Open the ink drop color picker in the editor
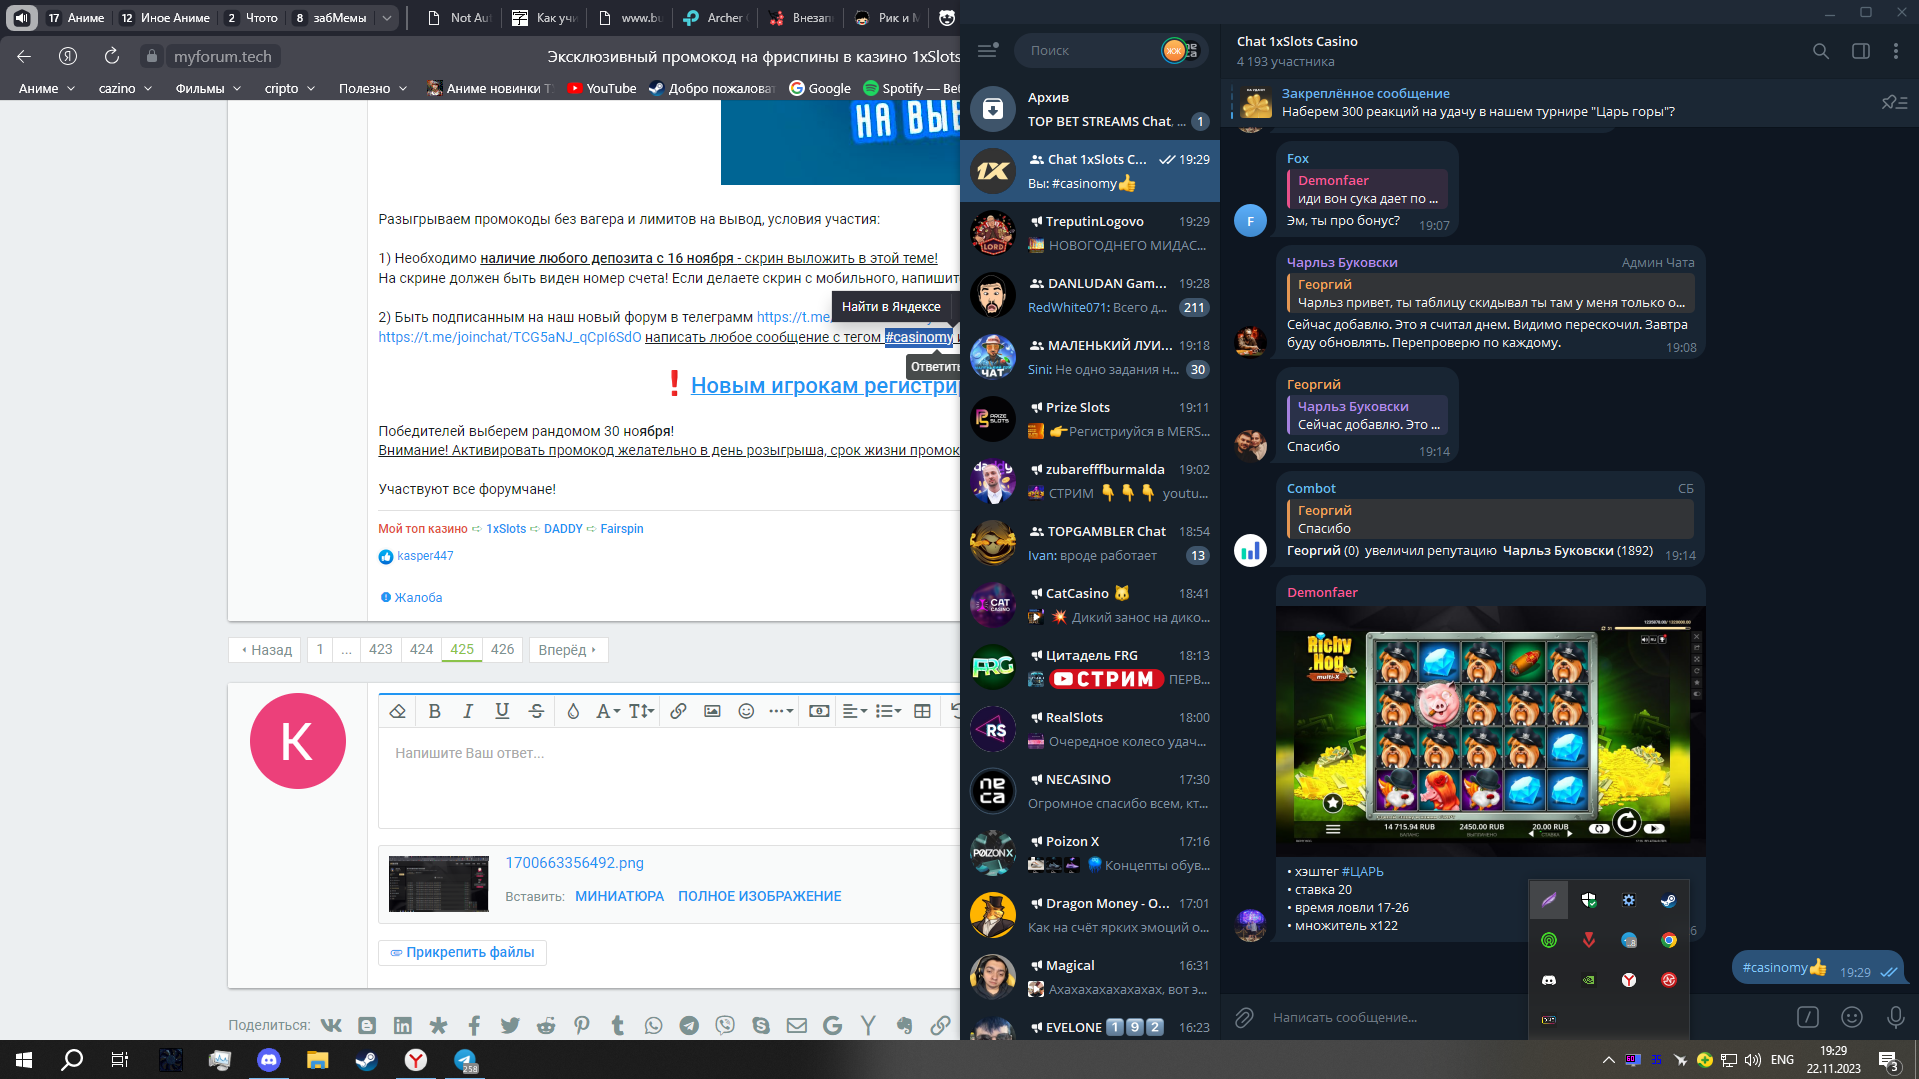 point(573,711)
